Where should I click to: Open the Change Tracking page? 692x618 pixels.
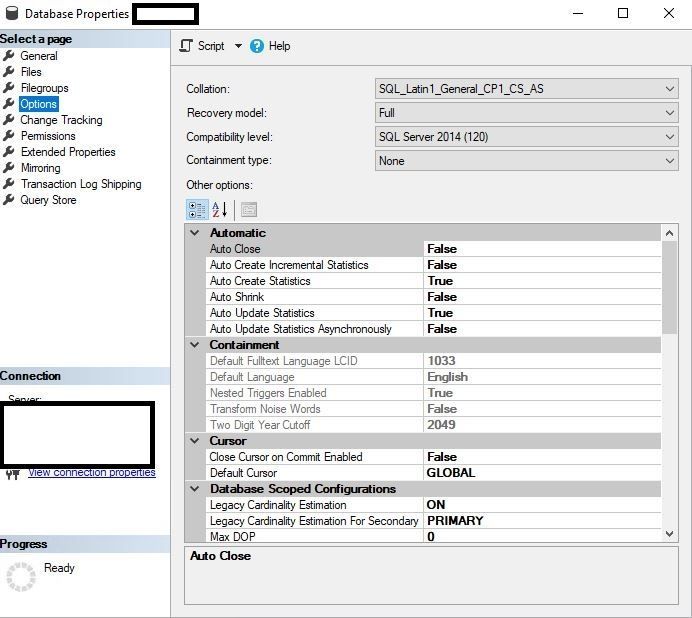pos(61,120)
